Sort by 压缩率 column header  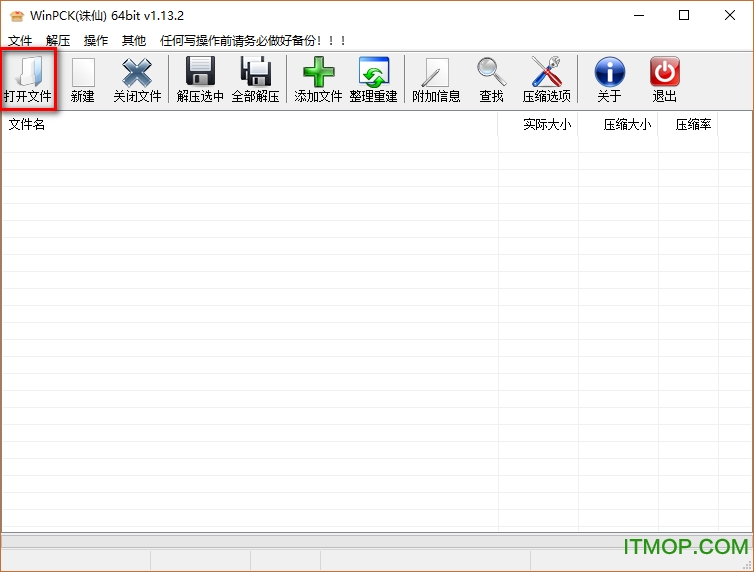coord(693,125)
